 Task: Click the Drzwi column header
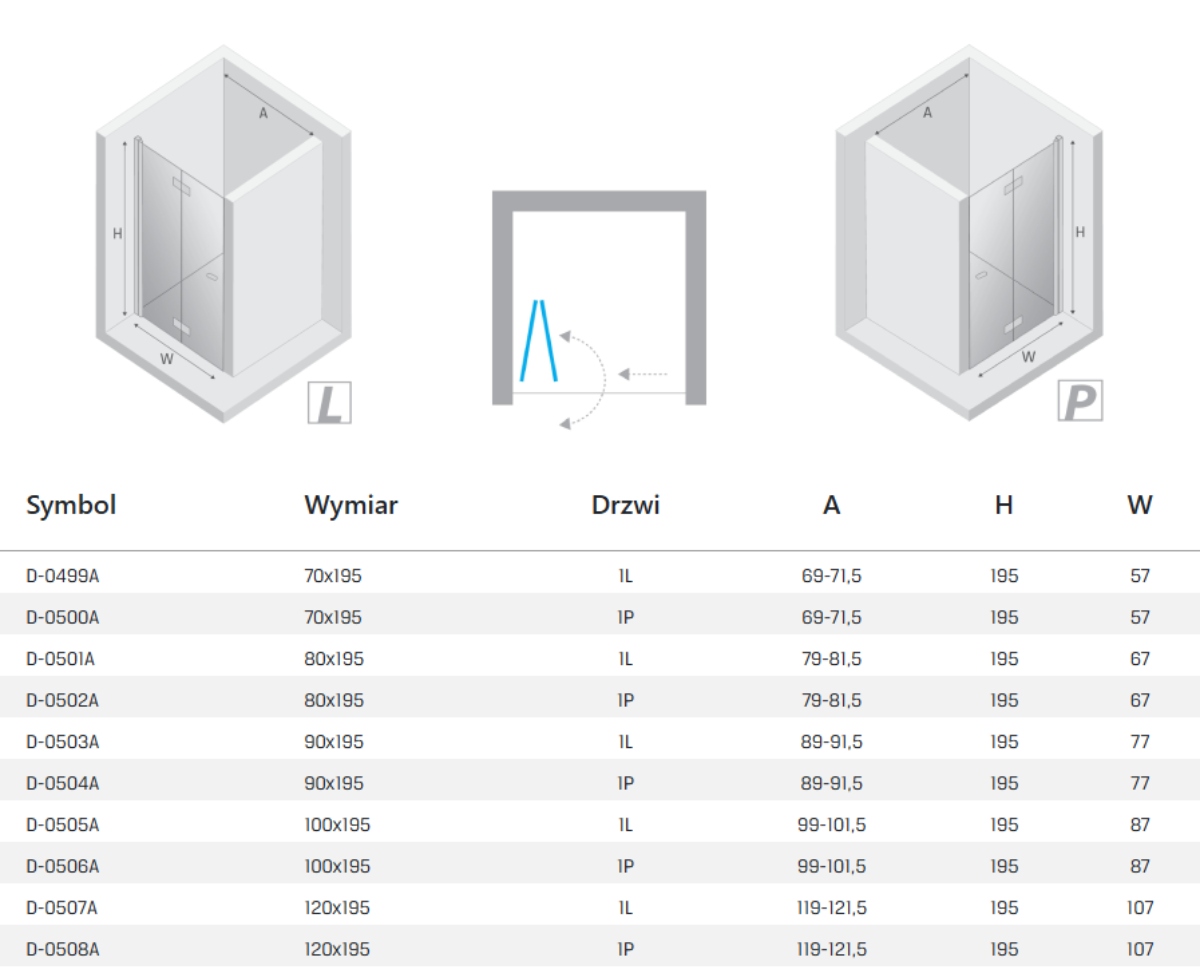tap(625, 505)
